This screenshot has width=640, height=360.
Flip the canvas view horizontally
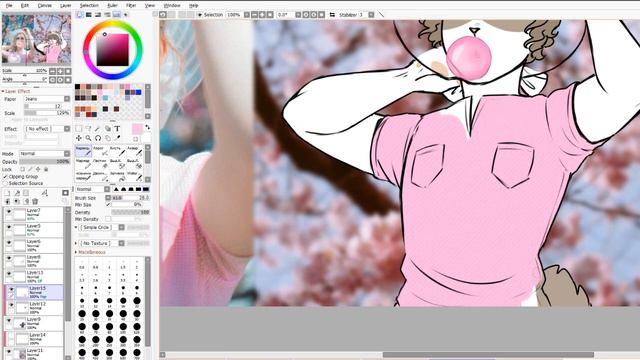[x=332, y=15]
